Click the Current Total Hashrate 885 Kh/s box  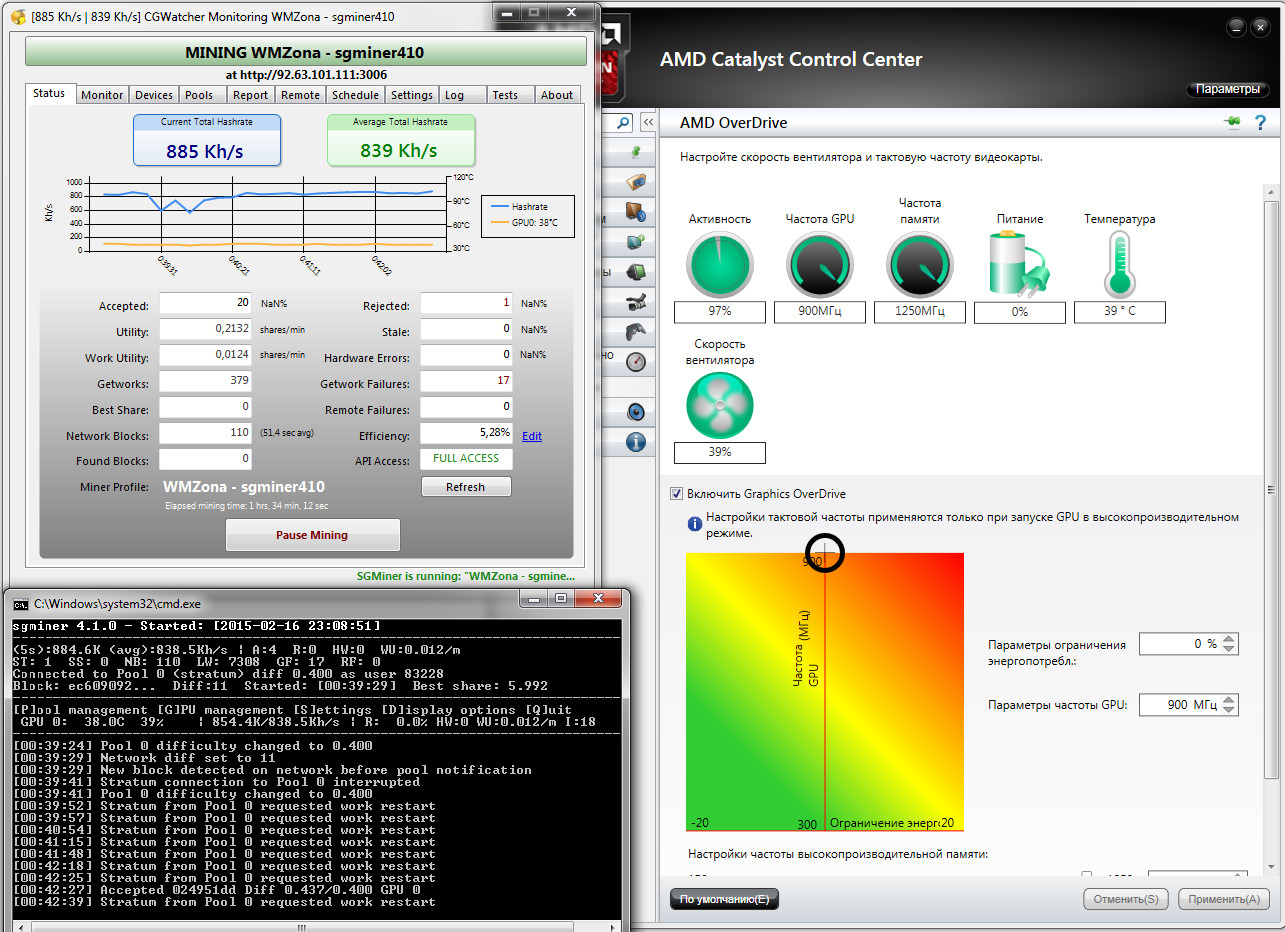(207, 140)
